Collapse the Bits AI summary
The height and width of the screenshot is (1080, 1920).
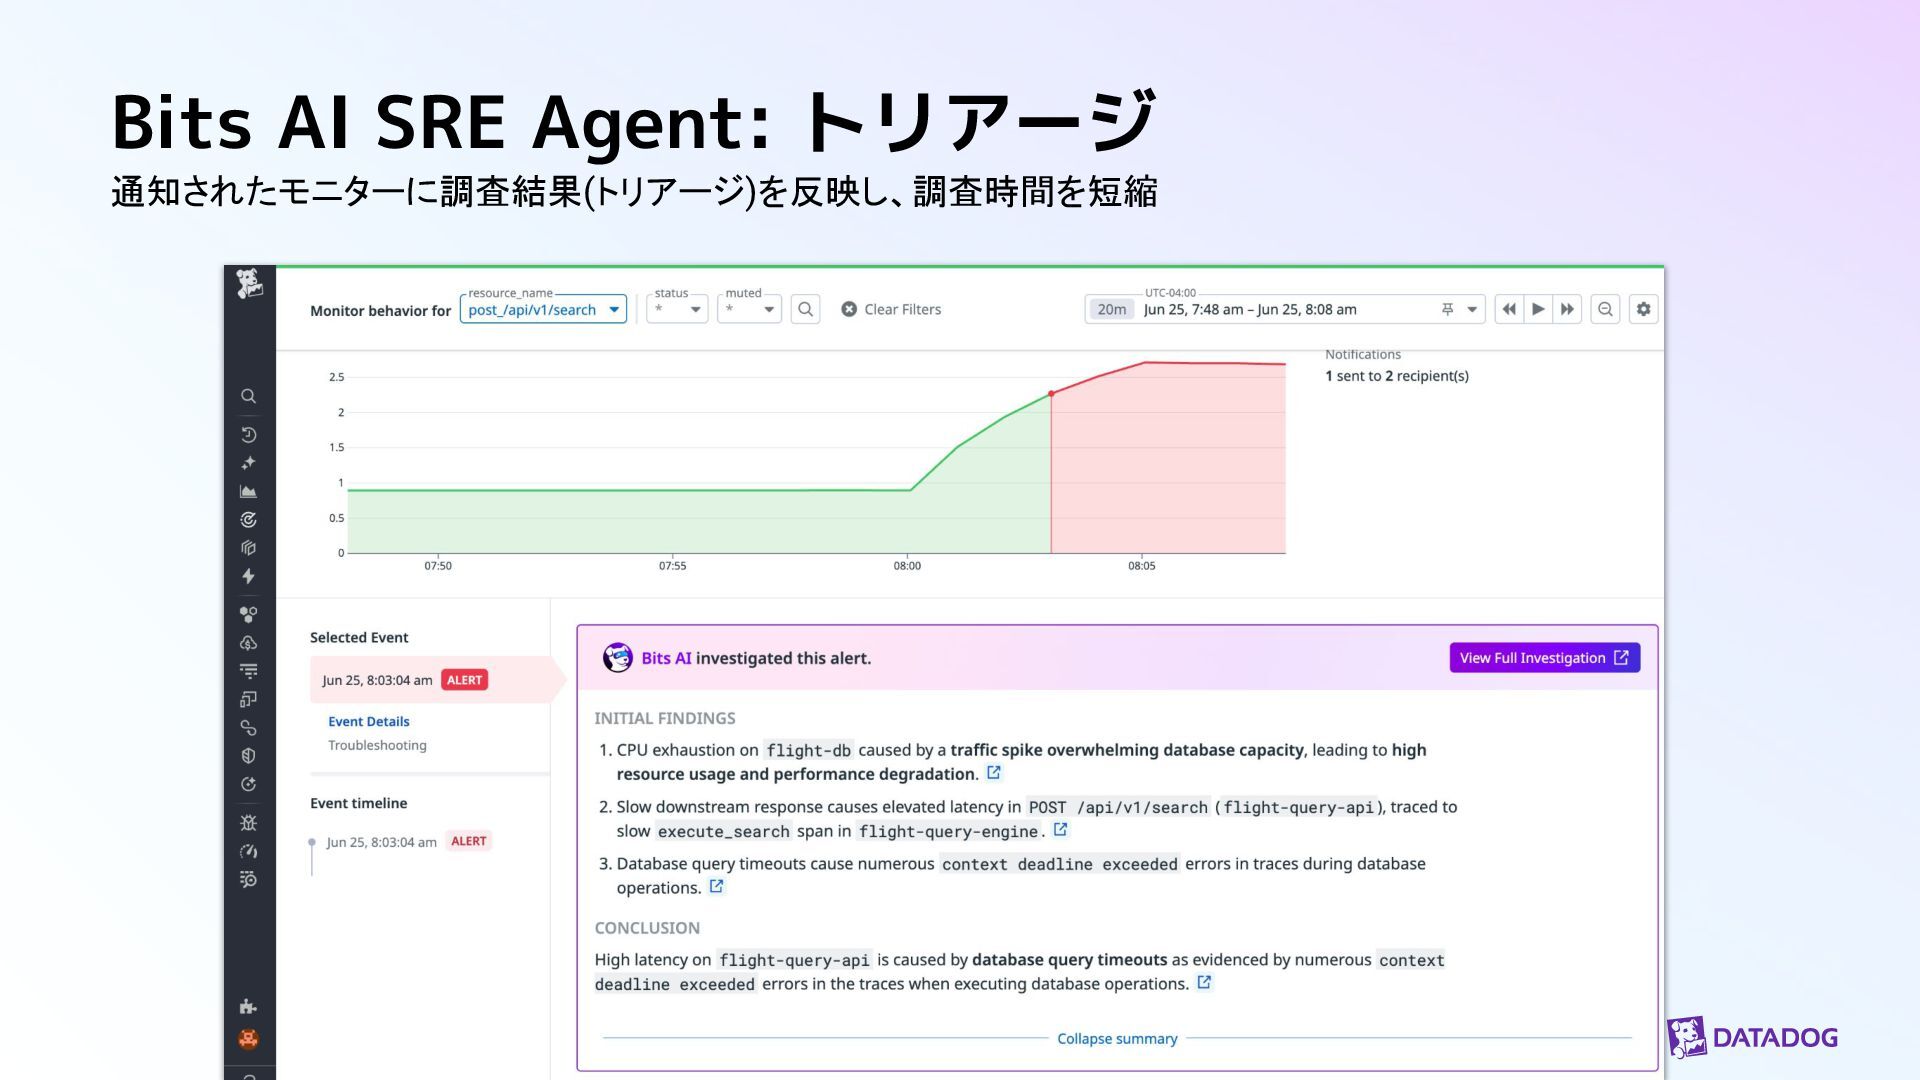(1117, 1039)
